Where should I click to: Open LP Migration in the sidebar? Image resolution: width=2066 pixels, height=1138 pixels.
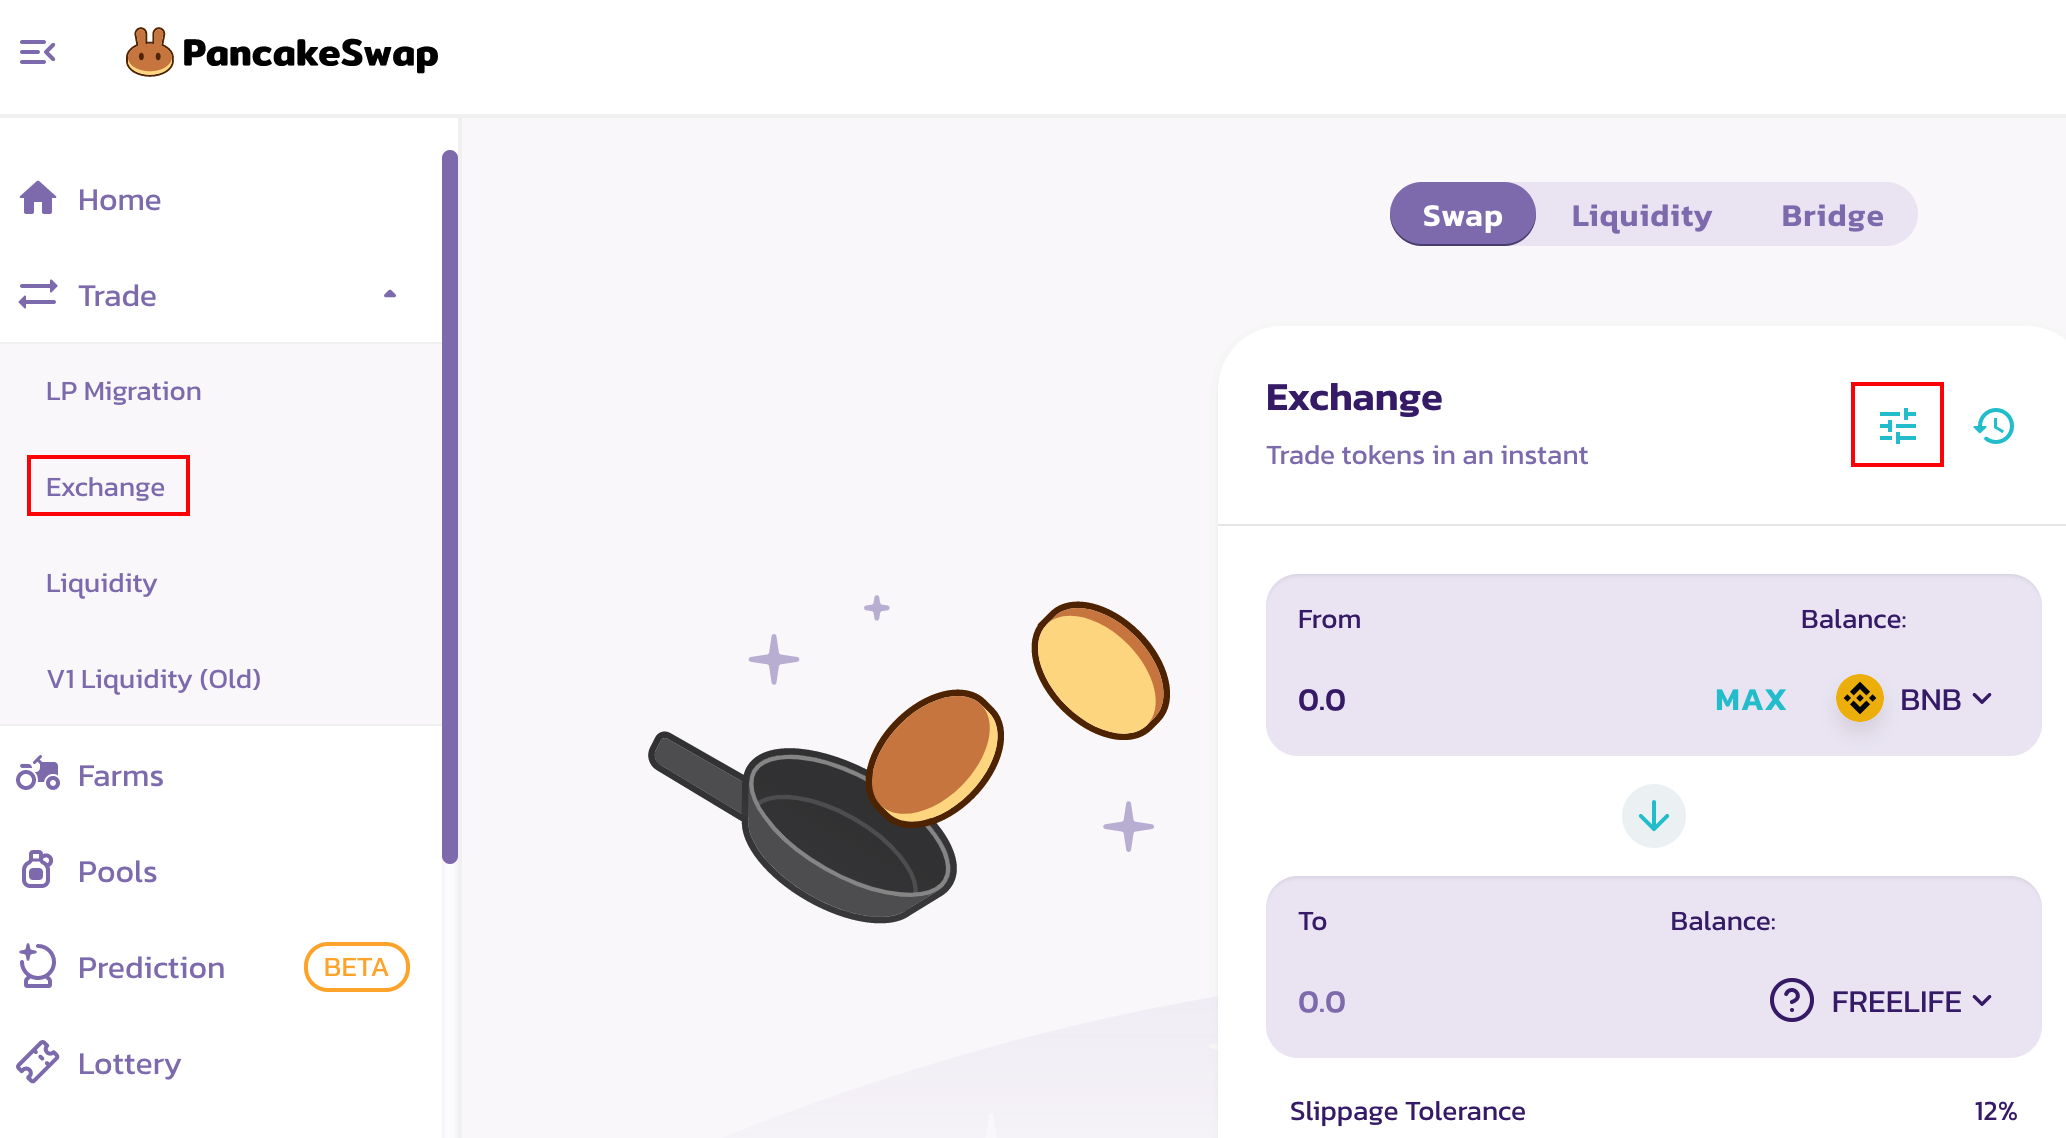(x=124, y=391)
